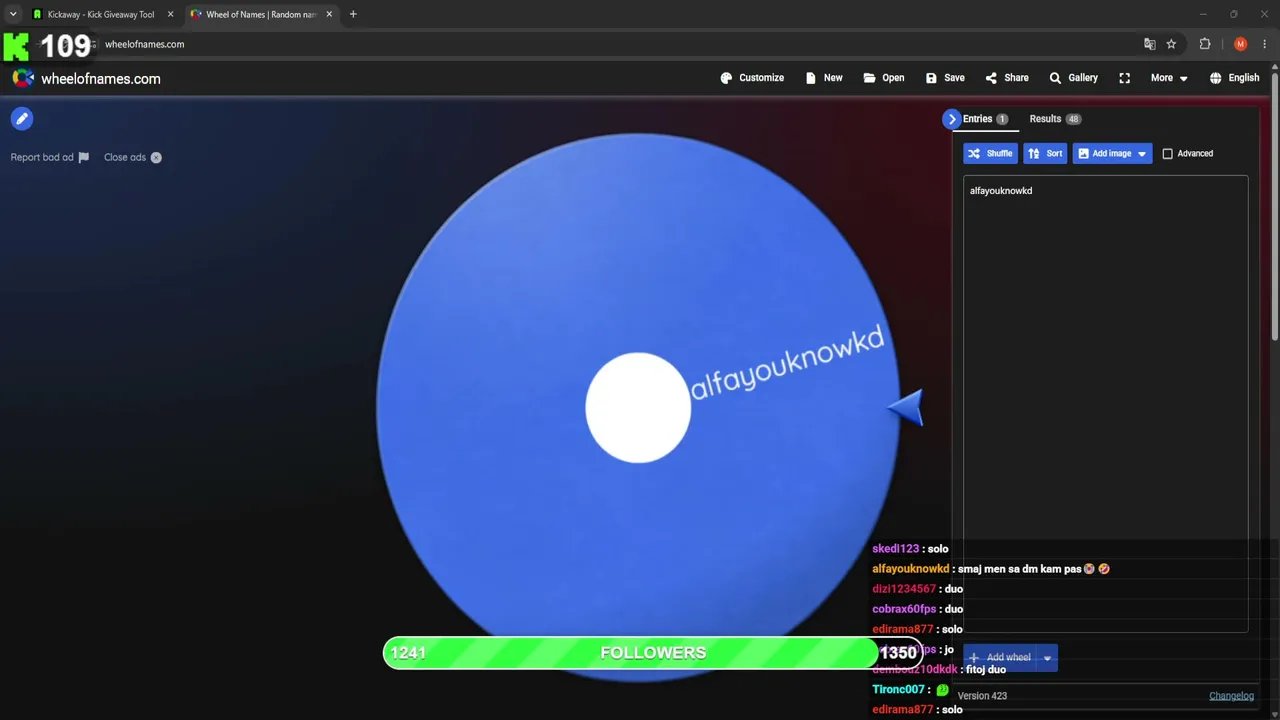
Task: Click the Open folder button
Action: pos(884,78)
